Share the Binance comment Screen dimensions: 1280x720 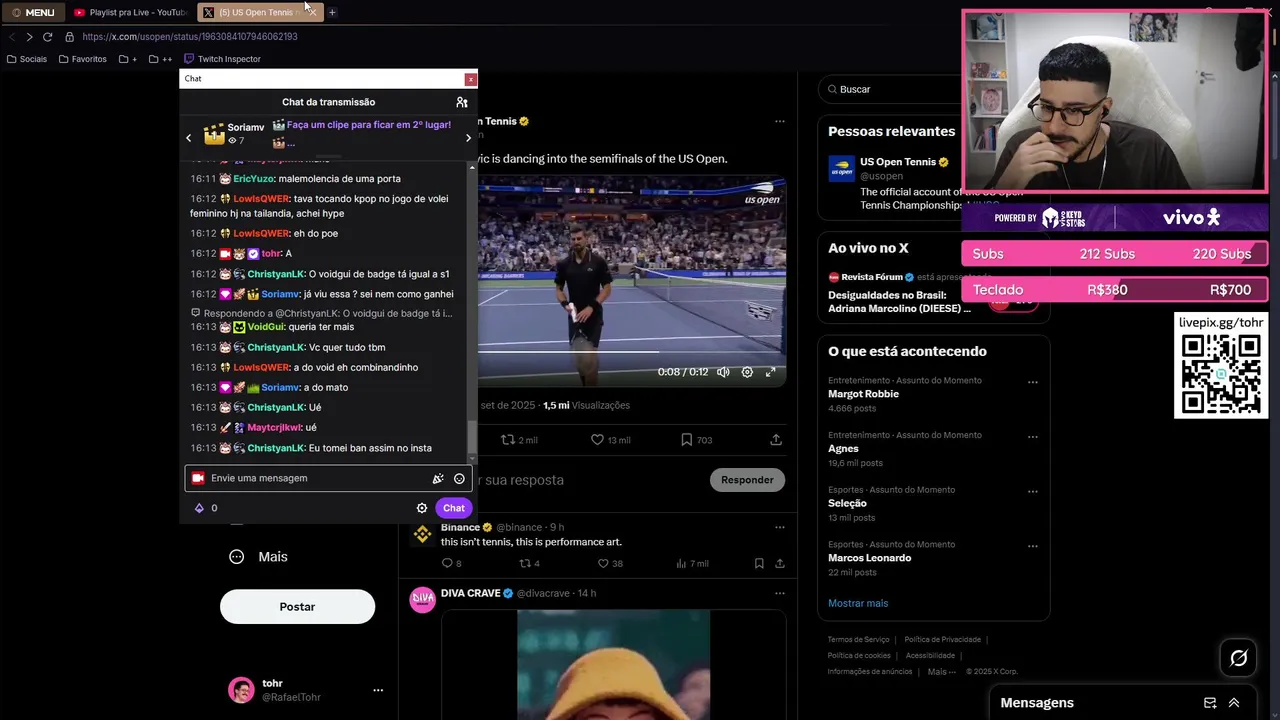pos(780,563)
